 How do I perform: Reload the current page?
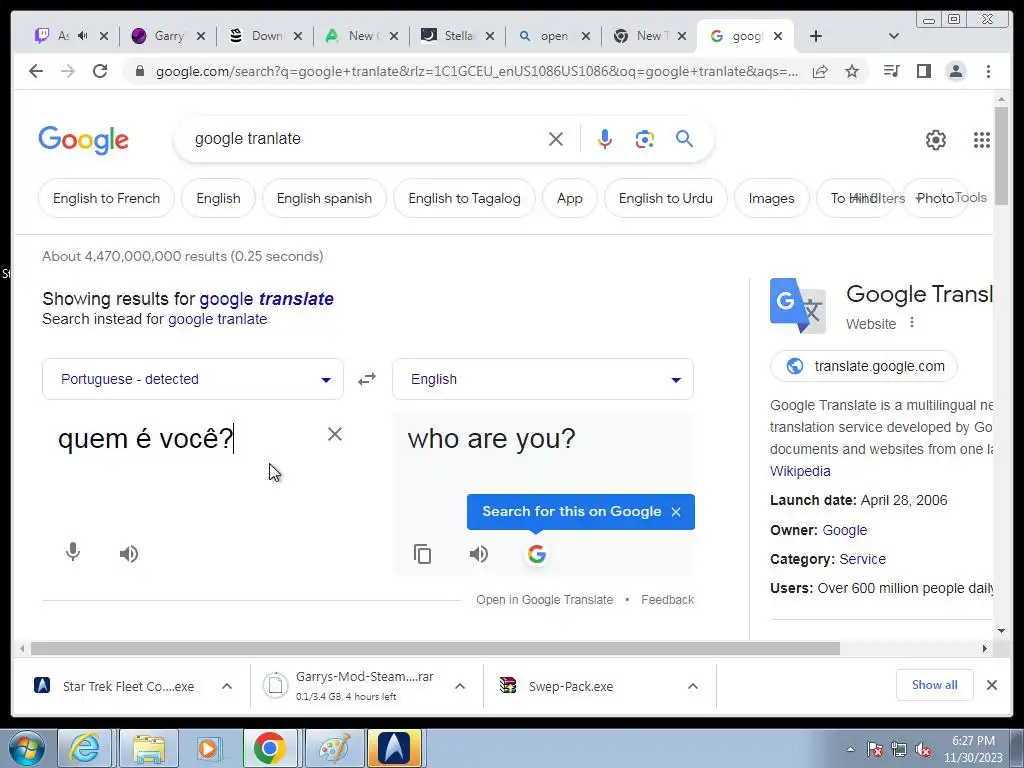point(100,71)
